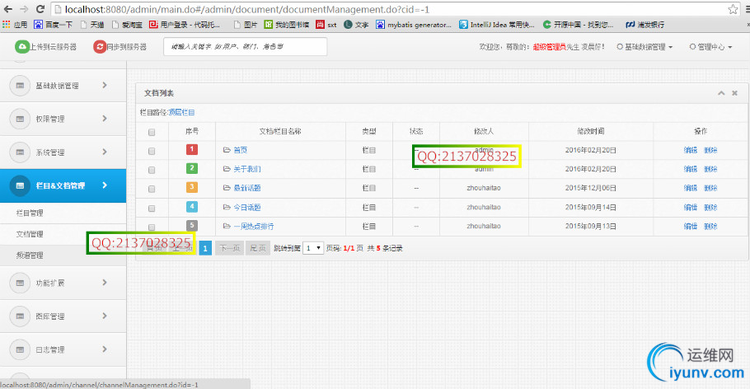This screenshot has height=389, width=750.
Task: Click the green number 2 badge
Action: [192, 168]
